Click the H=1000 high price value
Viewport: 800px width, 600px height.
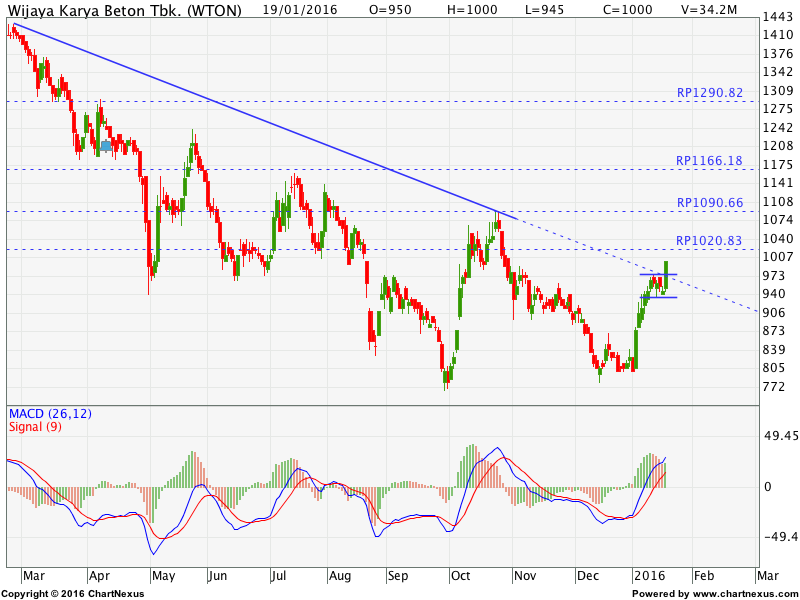tap(470, 9)
